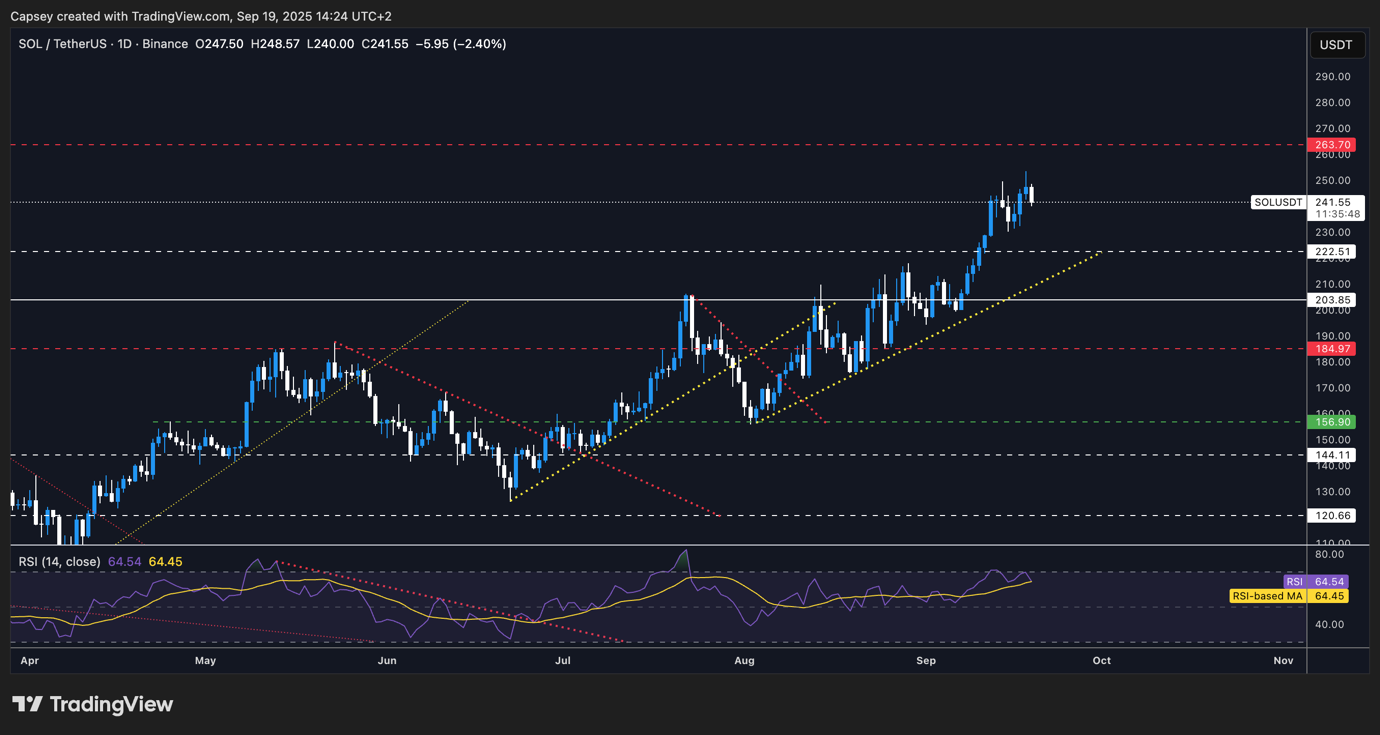Click the 80.00 level on RSI scale
The height and width of the screenshot is (735, 1380).
[x=1330, y=554]
